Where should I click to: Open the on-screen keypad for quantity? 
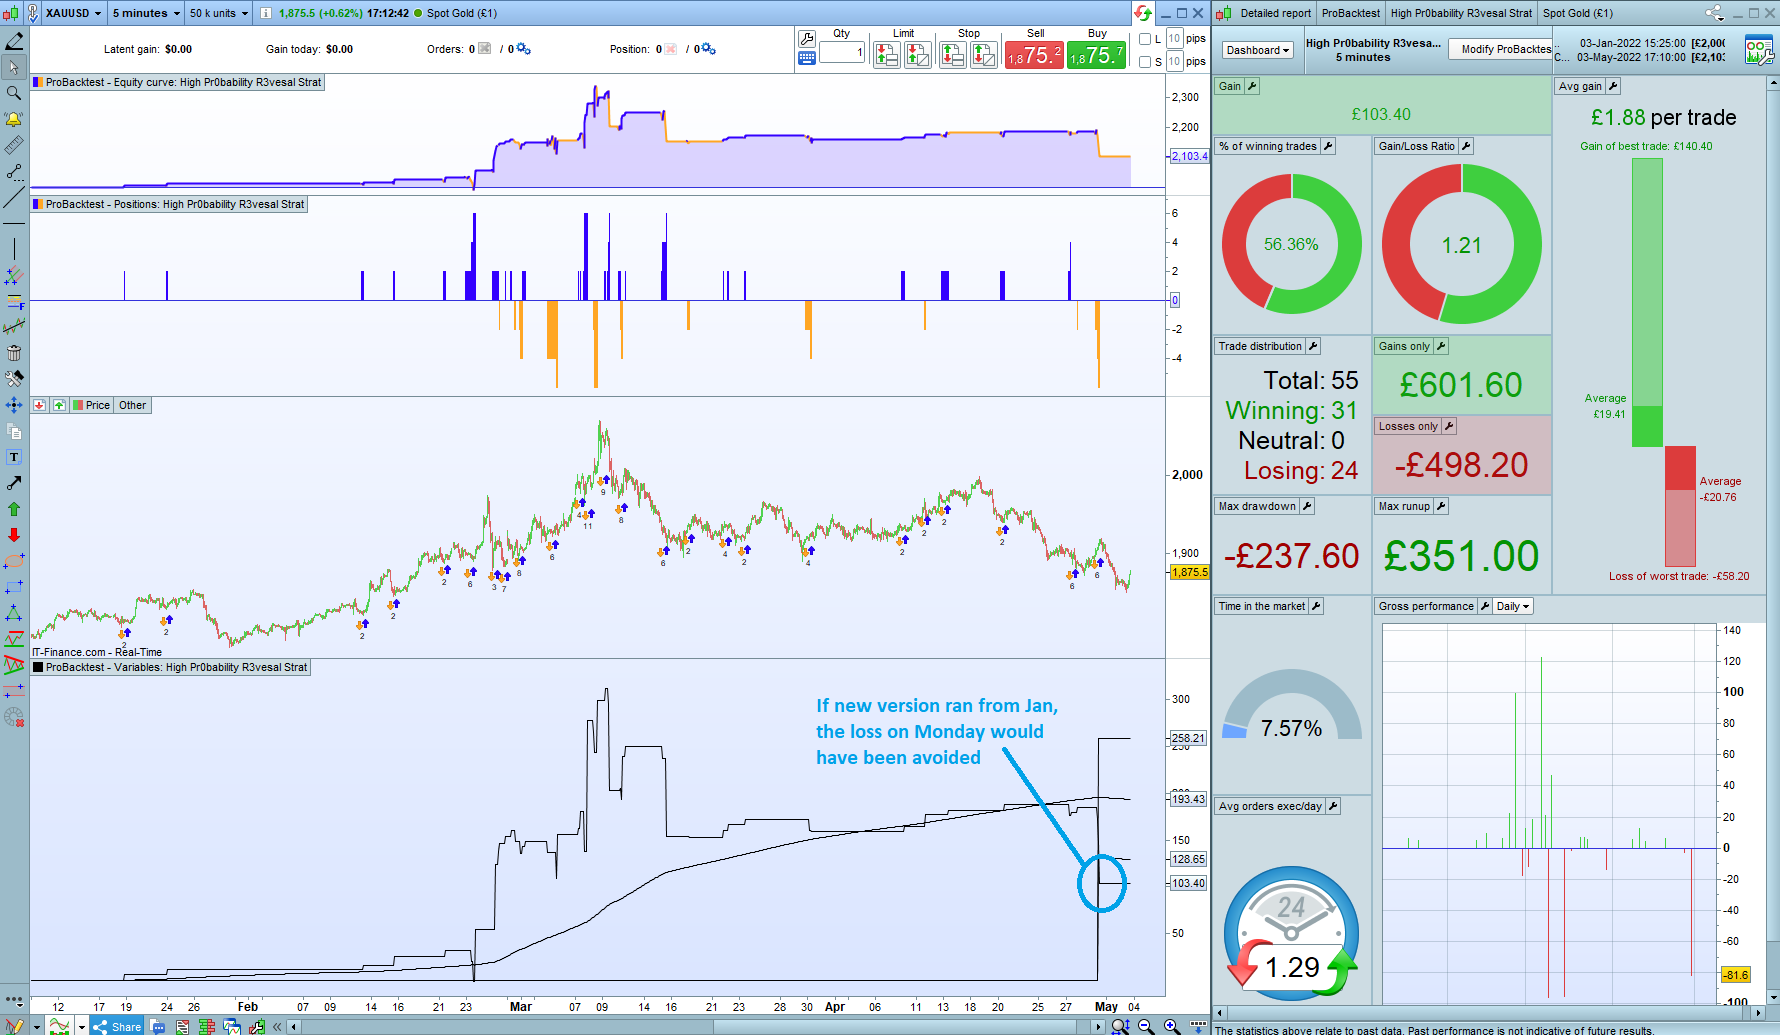pos(807,58)
